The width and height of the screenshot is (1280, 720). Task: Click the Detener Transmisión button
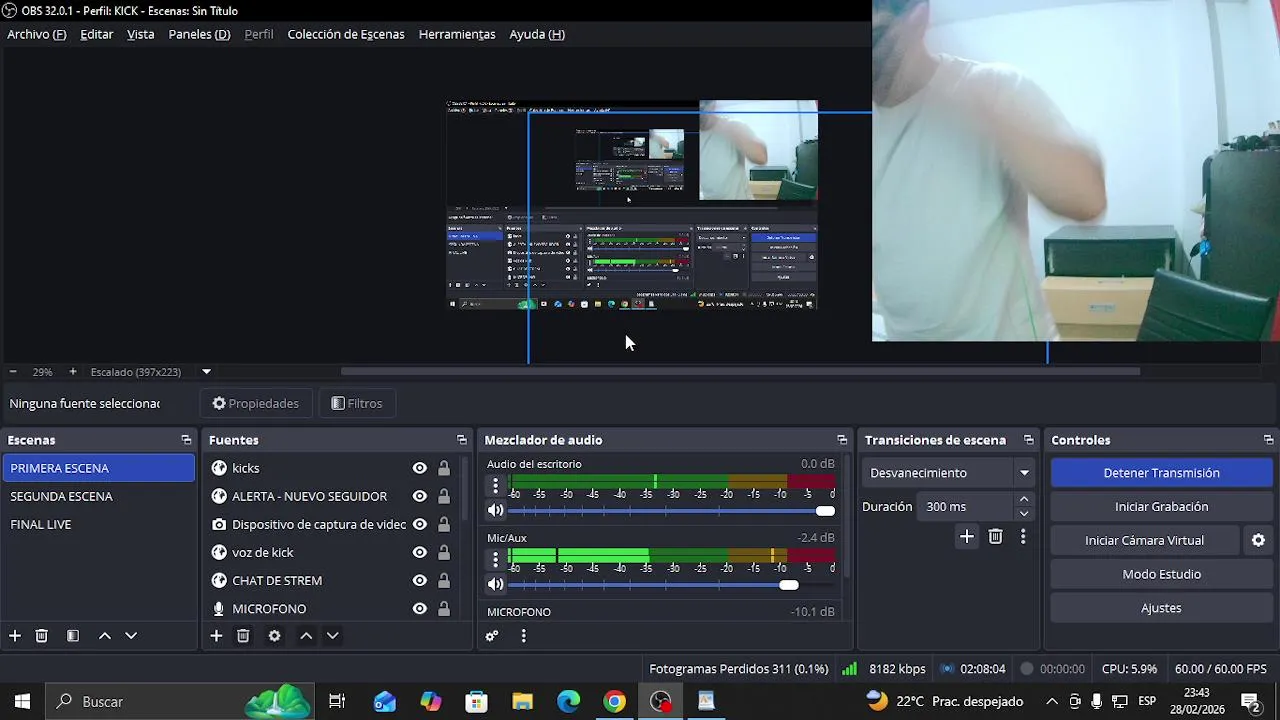point(1161,473)
